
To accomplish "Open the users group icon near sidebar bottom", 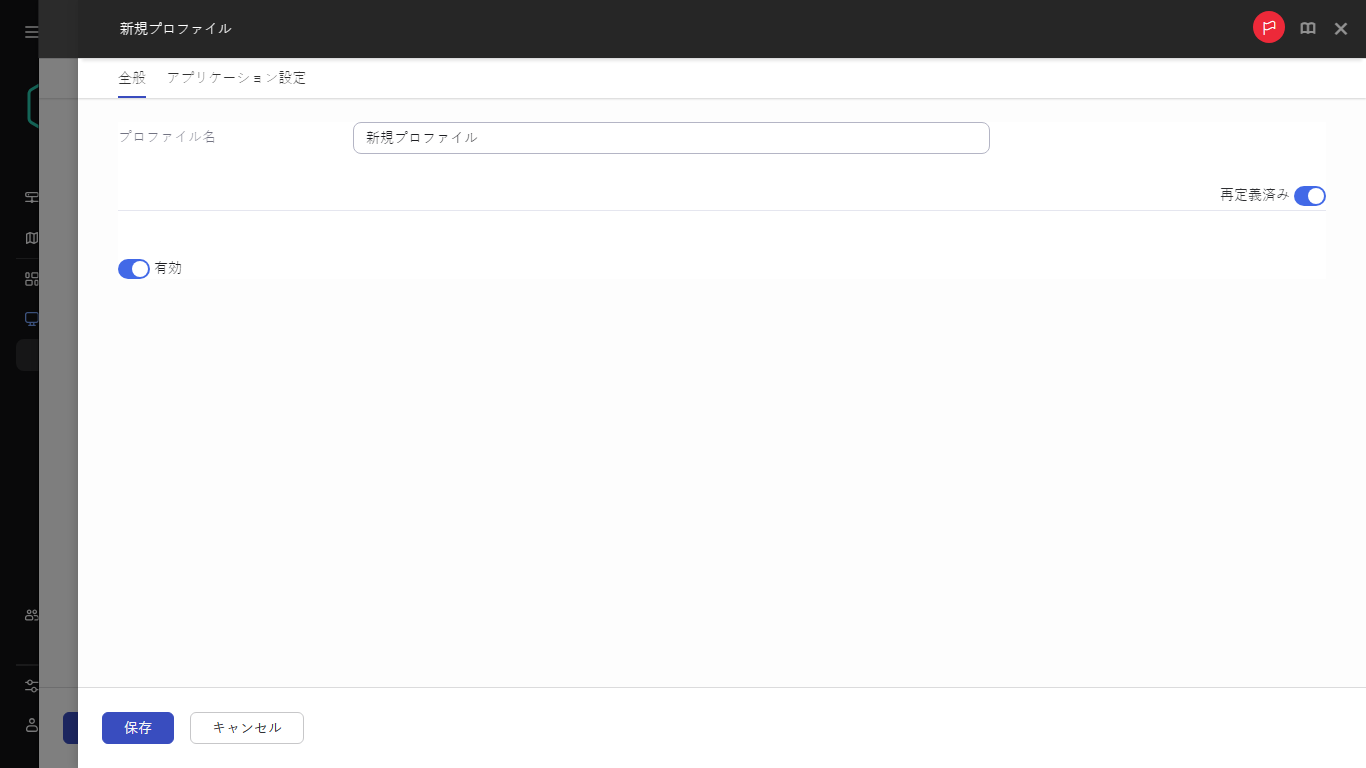I will click(x=30, y=616).
